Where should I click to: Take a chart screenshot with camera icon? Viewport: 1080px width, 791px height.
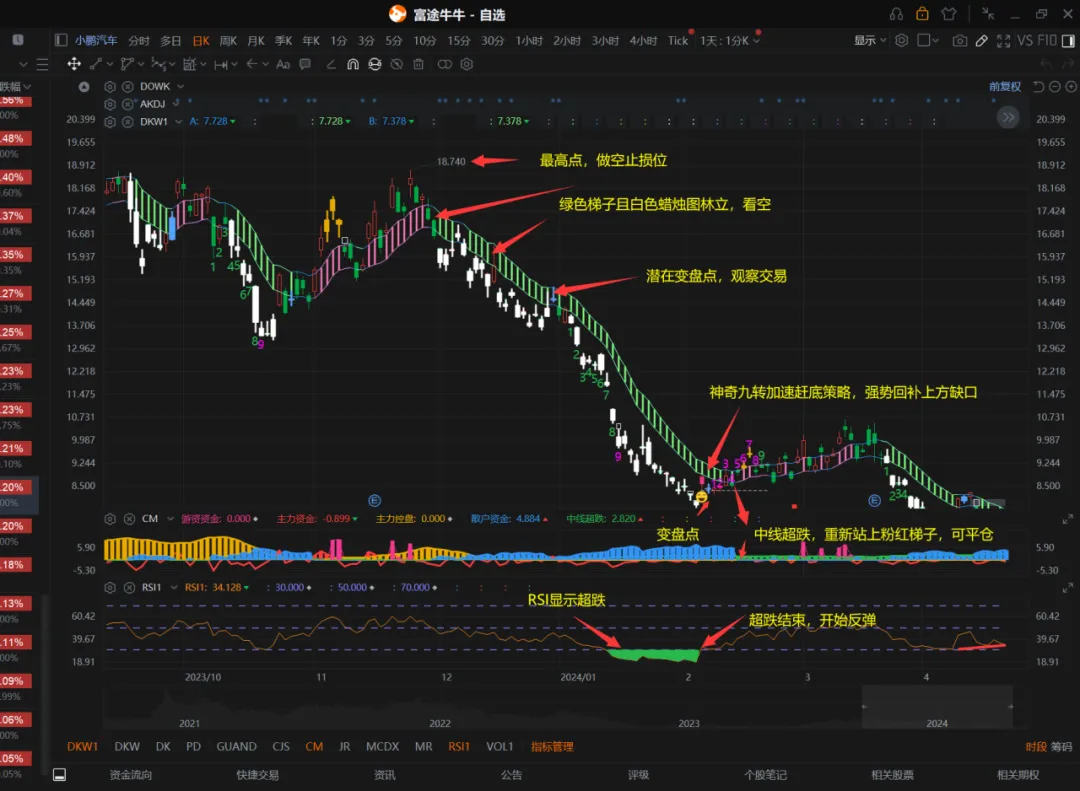pos(959,41)
